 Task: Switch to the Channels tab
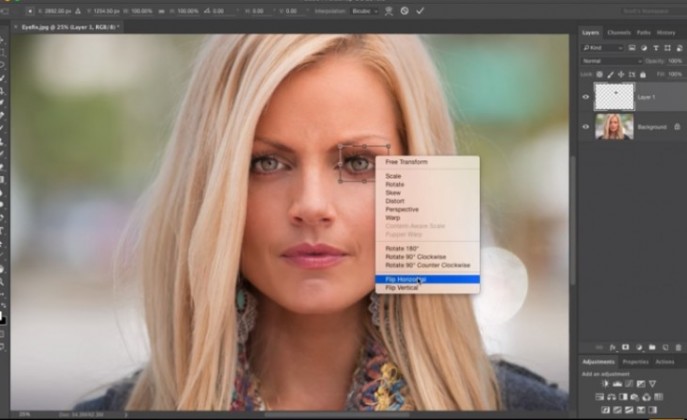pyautogui.click(x=619, y=33)
